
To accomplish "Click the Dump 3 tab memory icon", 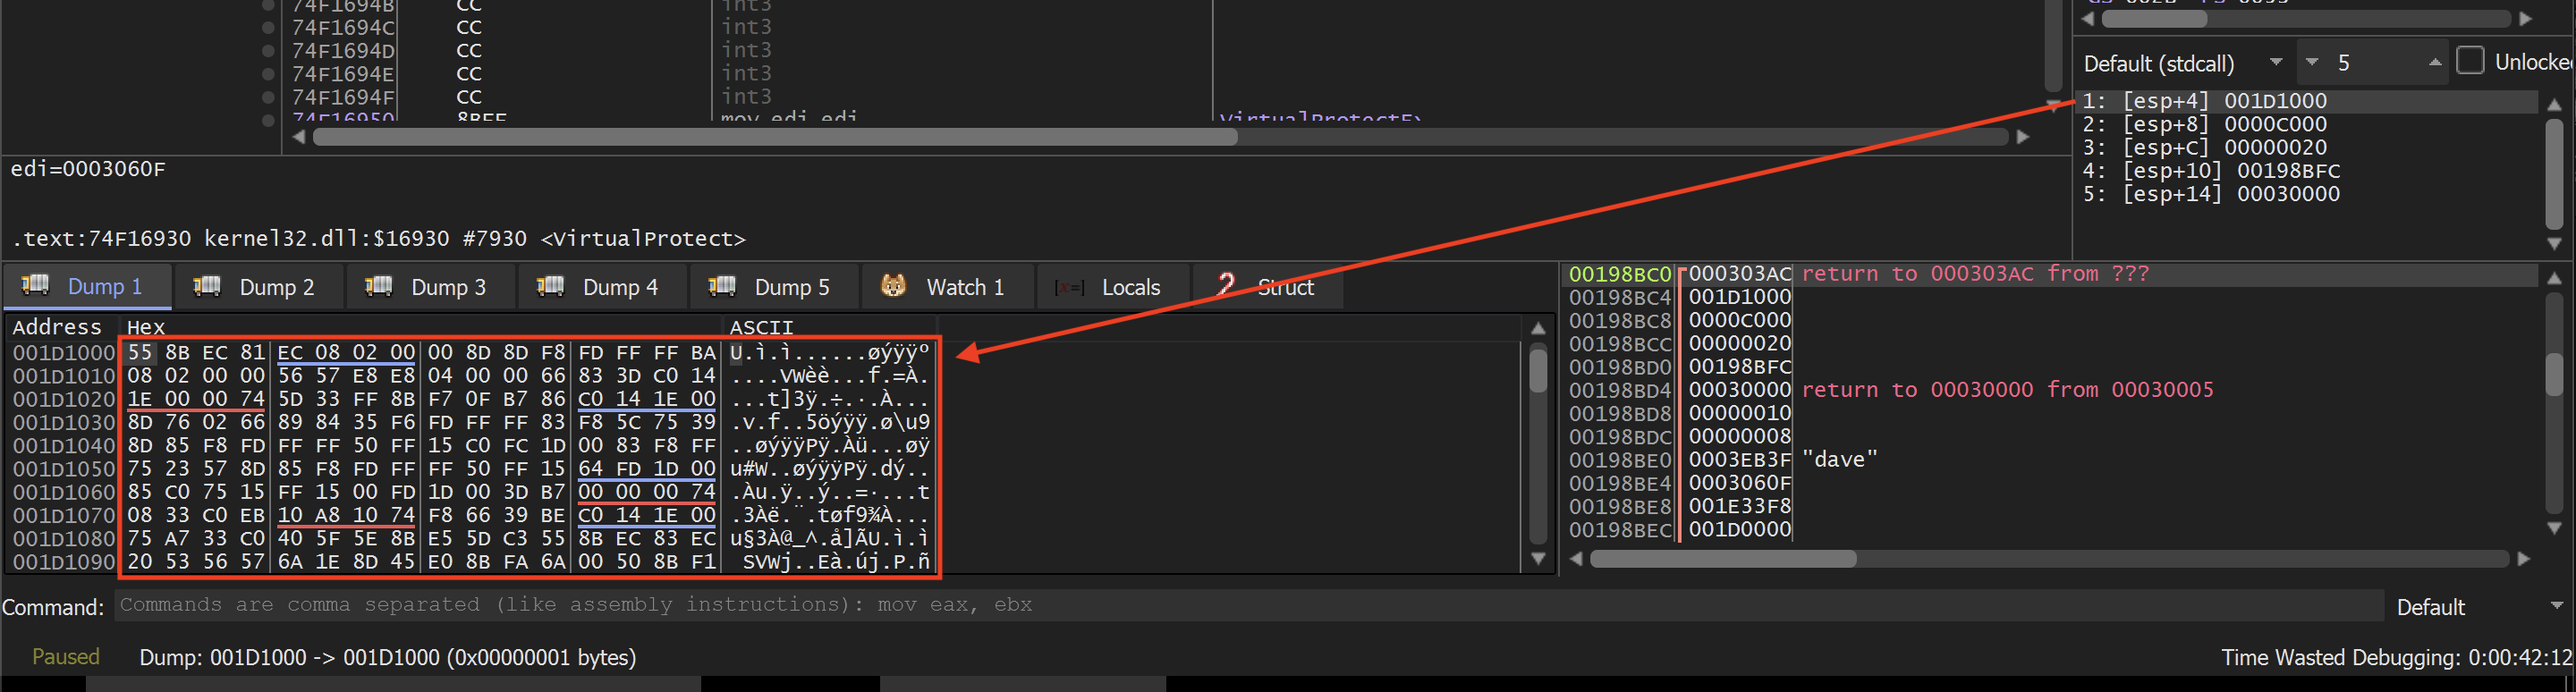I will 379,285.
